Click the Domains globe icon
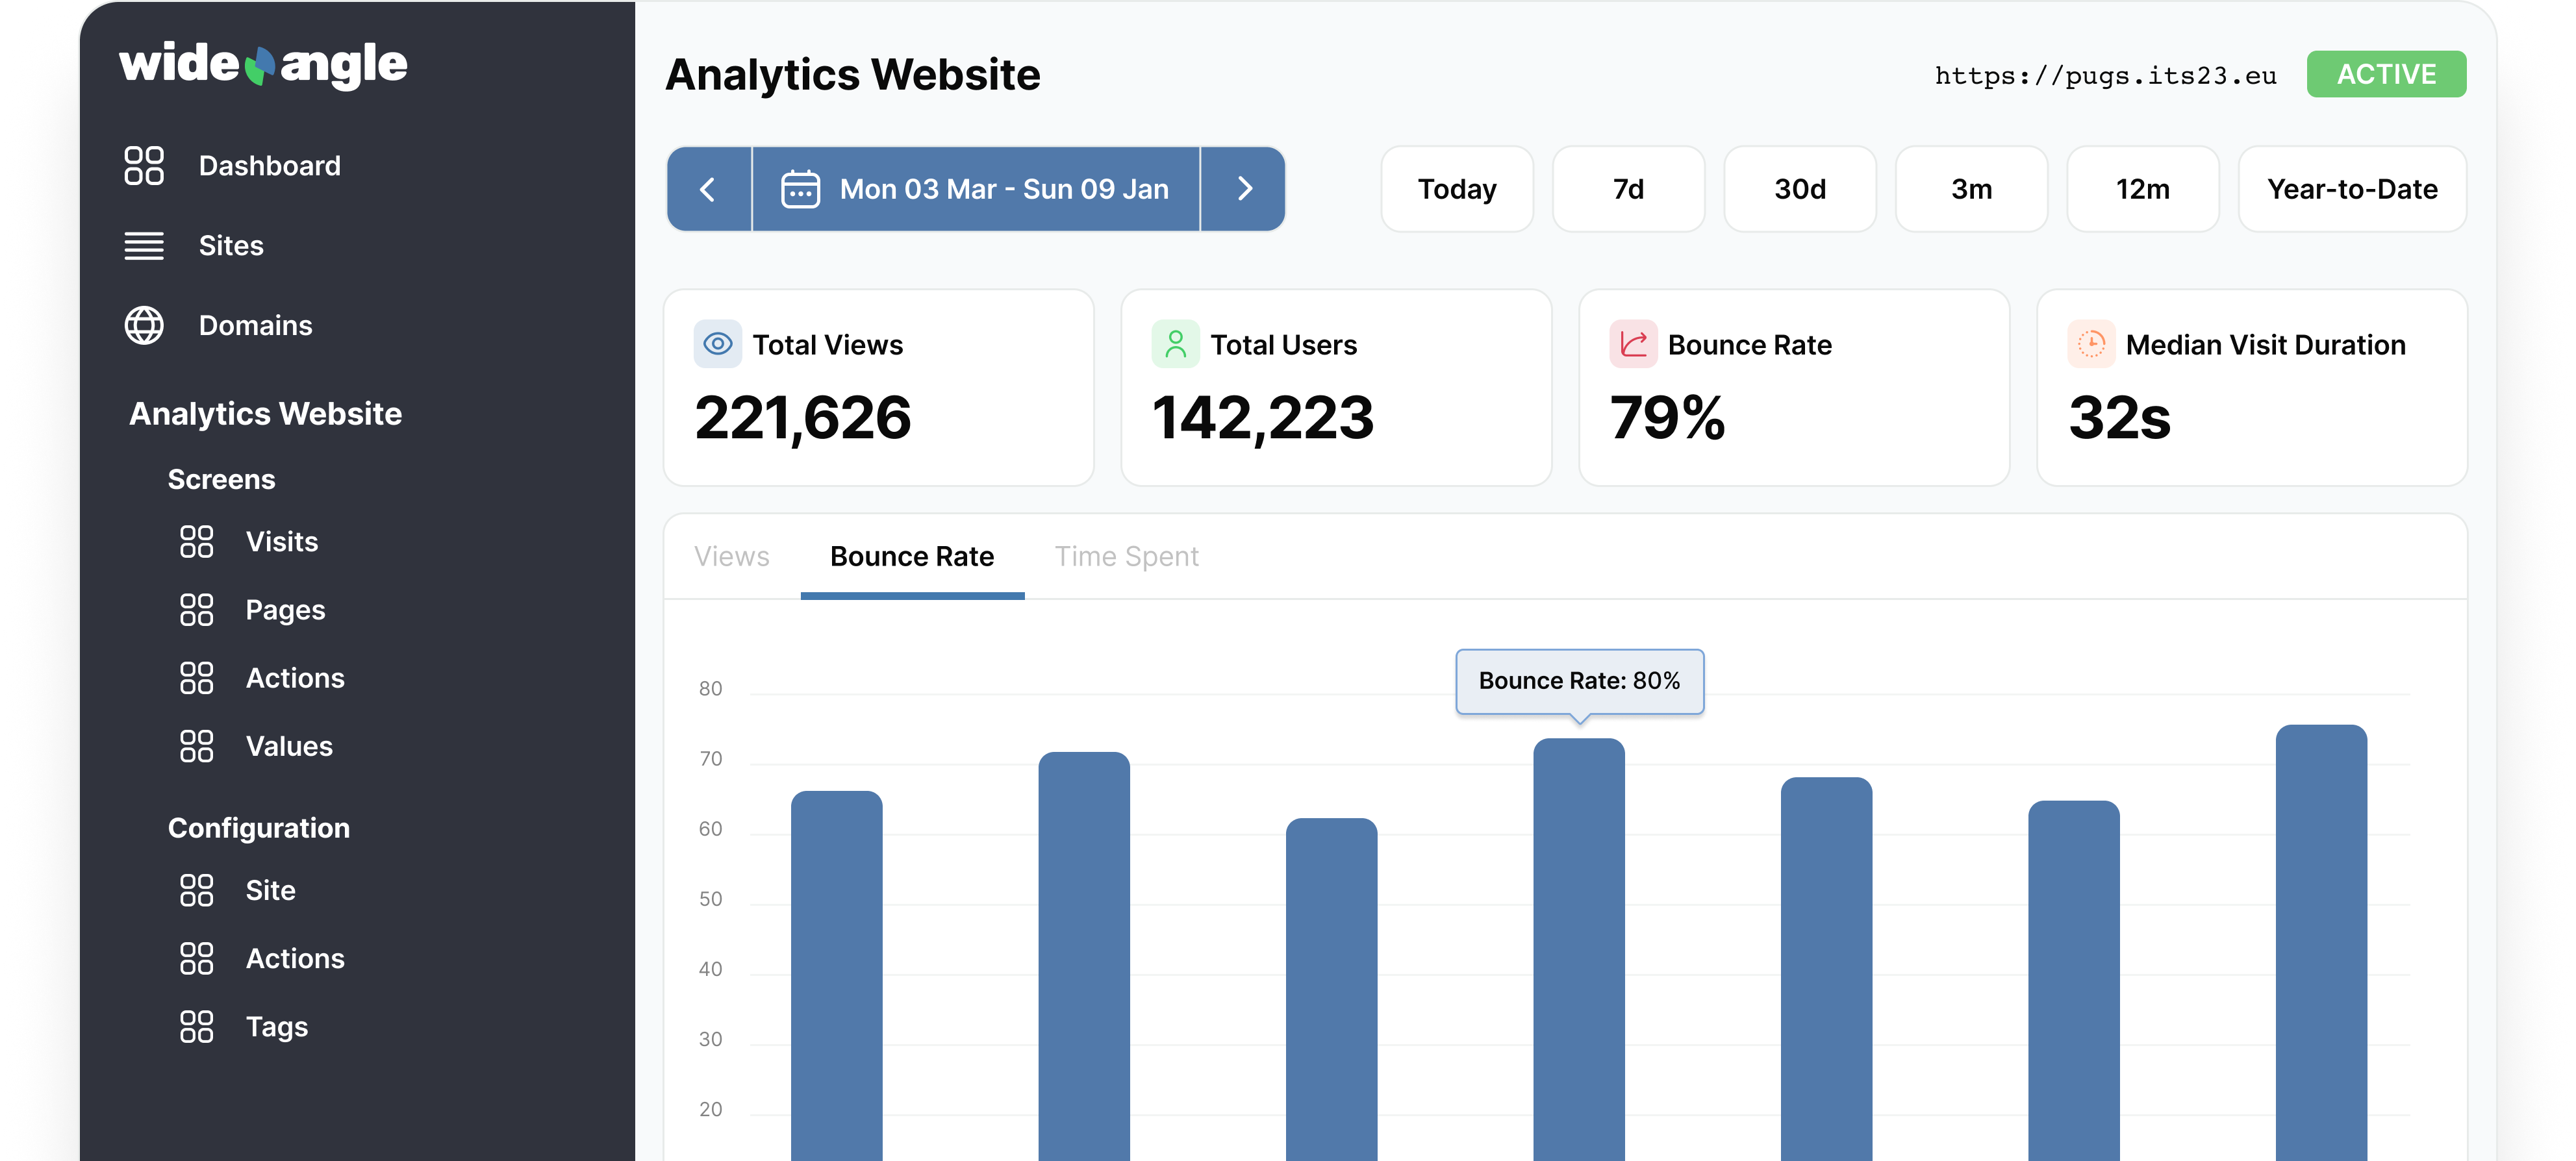This screenshot has height=1161, width=2576. pyautogui.click(x=144, y=325)
